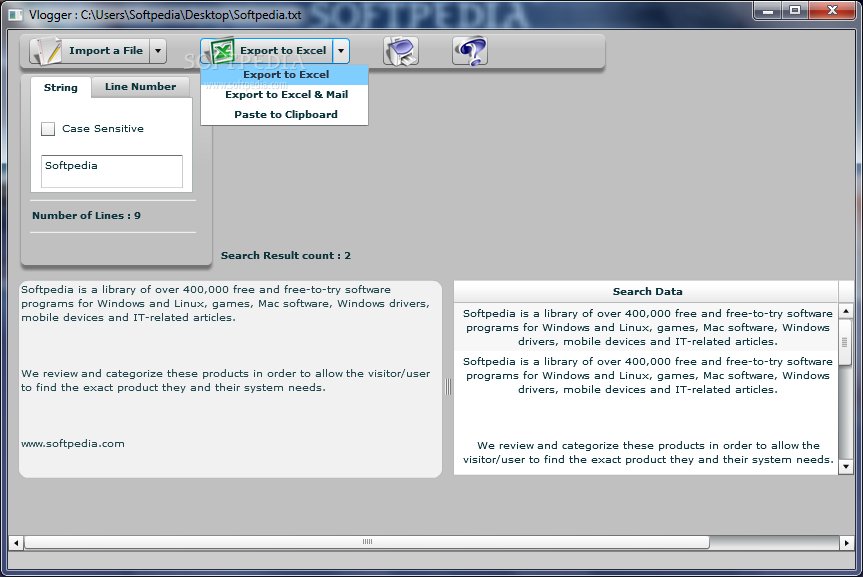Screen dimensions: 863x577
Task: Choose Paste to Clipboard option
Action: (285, 115)
